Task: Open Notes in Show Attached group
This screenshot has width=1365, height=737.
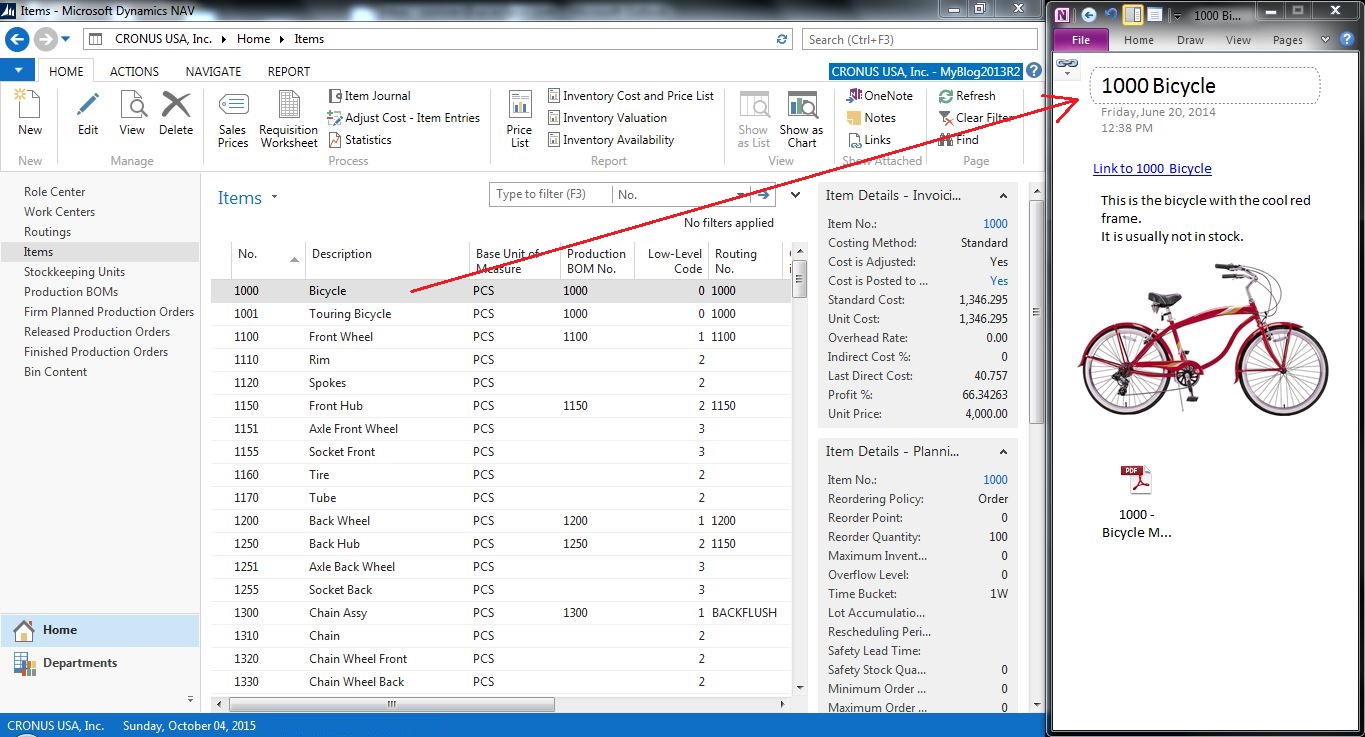Action: 872,118
